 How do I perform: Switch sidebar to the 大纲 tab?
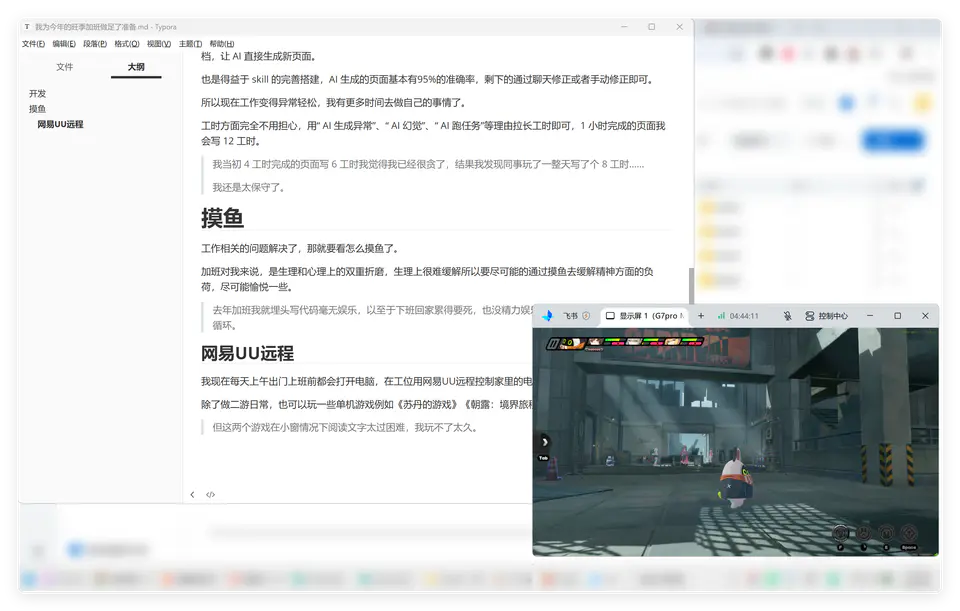tap(136, 67)
